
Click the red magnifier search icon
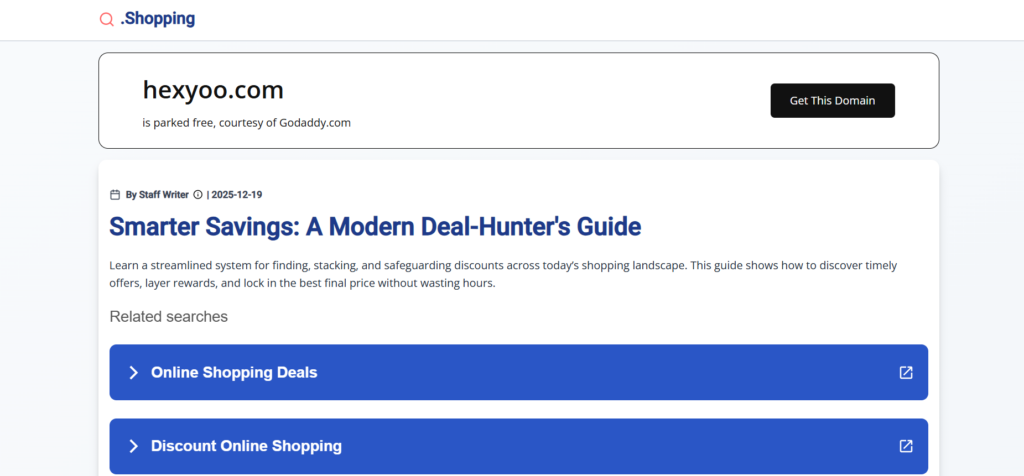click(x=107, y=20)
